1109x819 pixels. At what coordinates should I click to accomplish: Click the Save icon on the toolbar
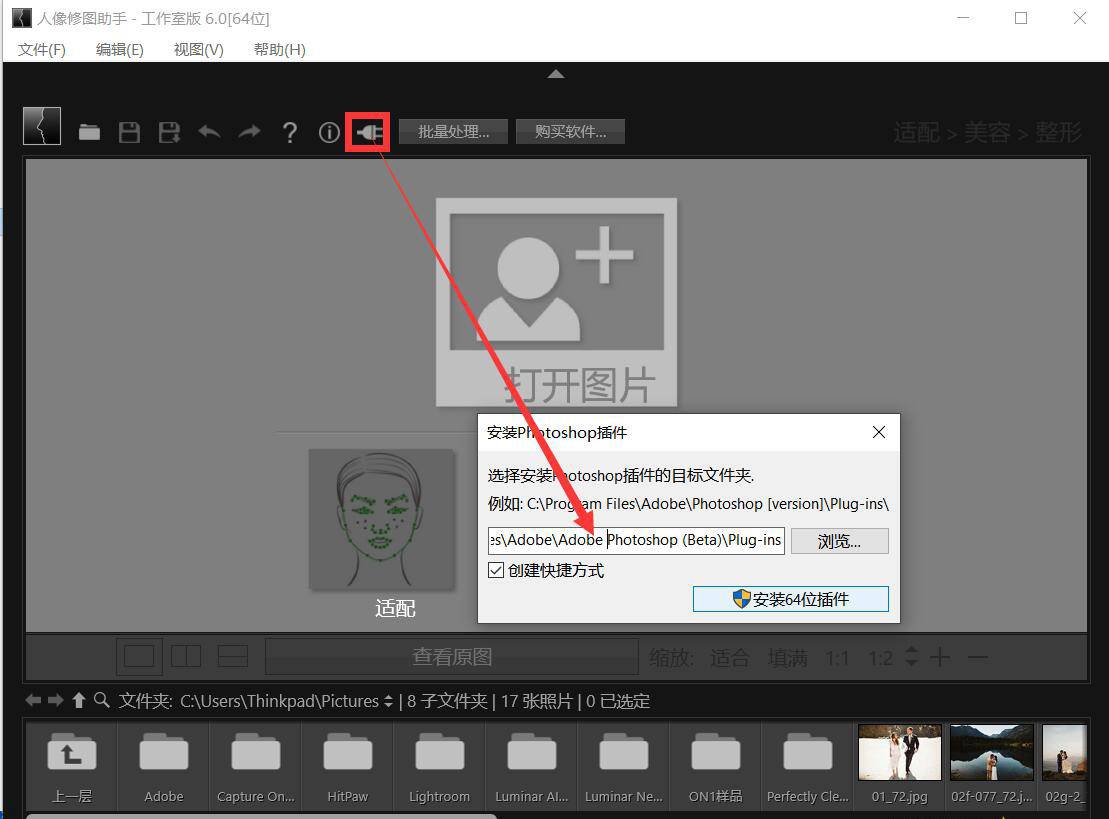click(x=129, y=131)
